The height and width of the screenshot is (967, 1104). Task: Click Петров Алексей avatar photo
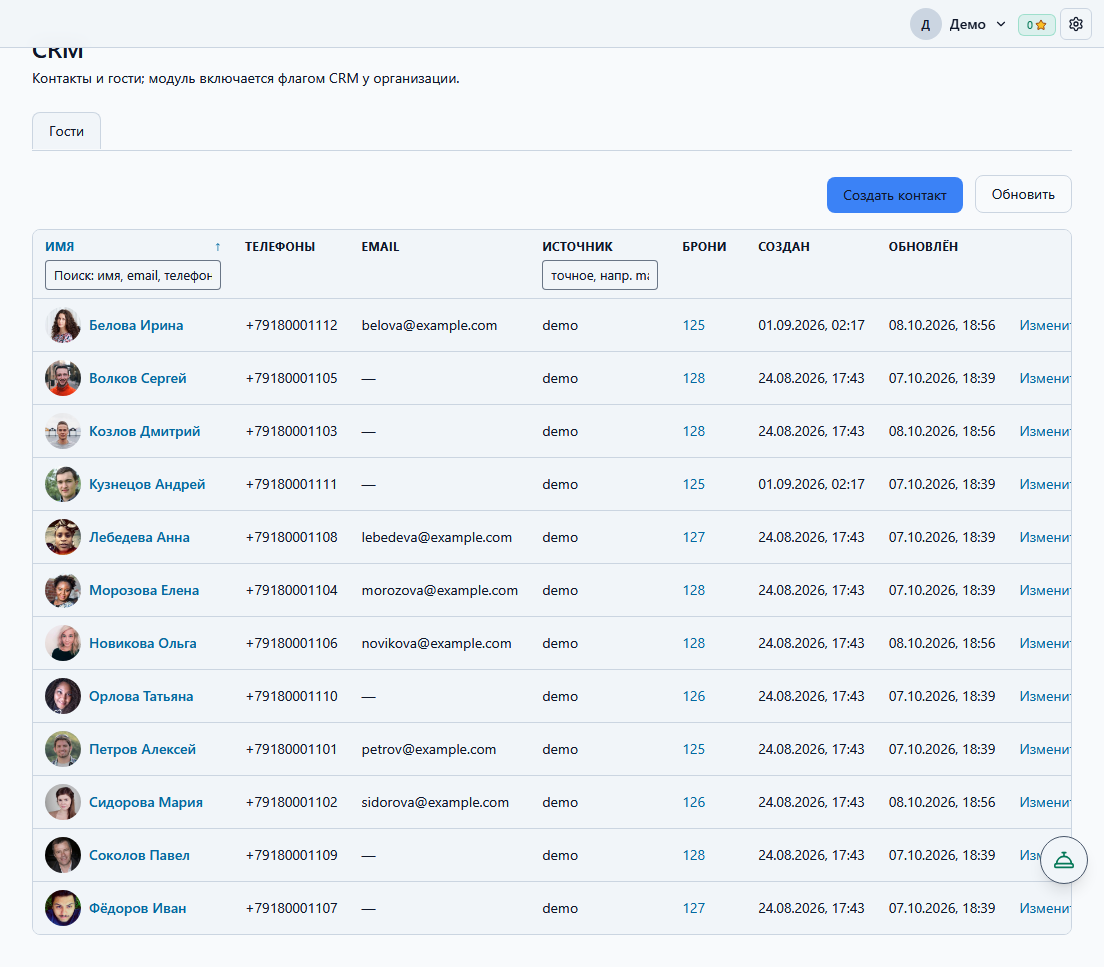click(63, 749)
